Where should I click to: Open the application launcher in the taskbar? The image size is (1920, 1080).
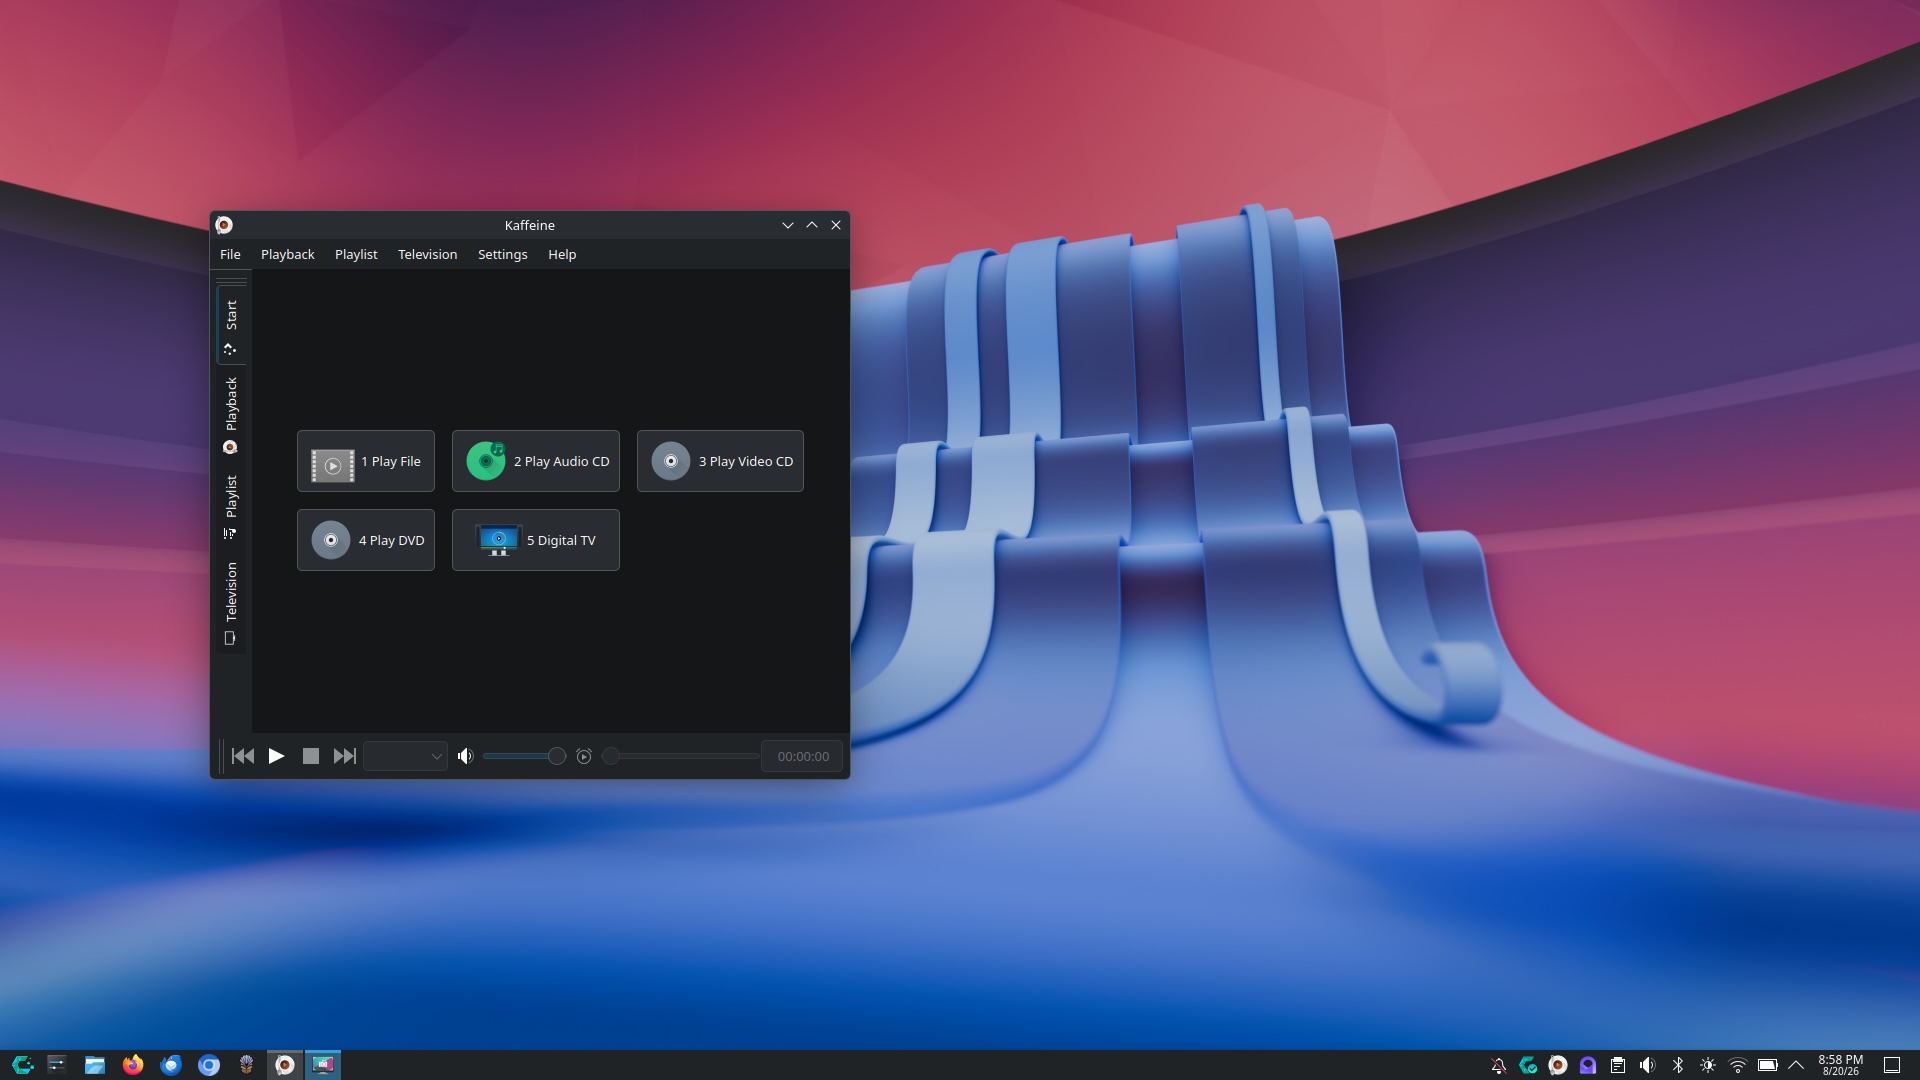pos(22,1065)
